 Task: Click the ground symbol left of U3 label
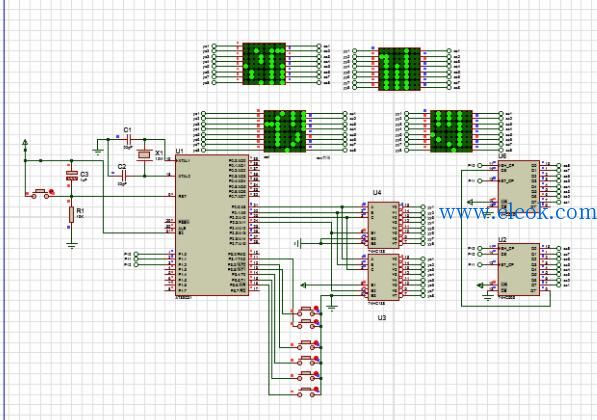pyautogui.click(x=332, y=308)
